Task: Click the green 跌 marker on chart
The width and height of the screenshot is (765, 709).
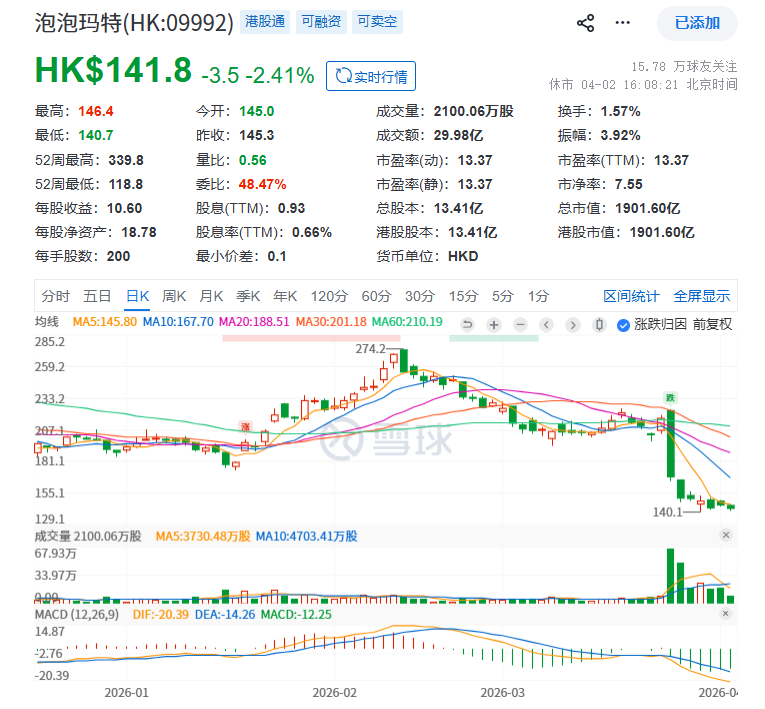Action: [x=670, y=398]
